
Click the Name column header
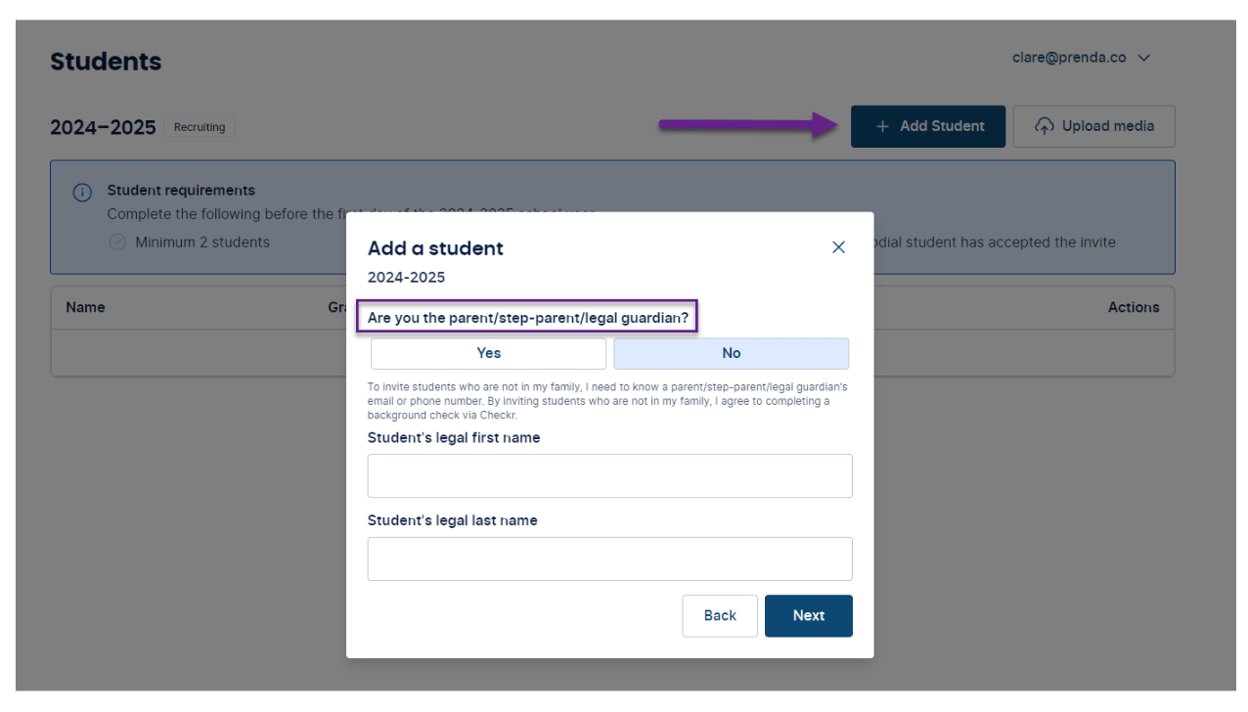pyautogui.click(x=85, y=307)
